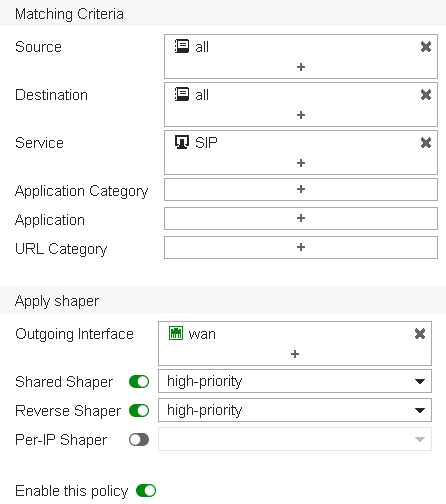Screen dimensions: 446x504
Task: Open the Shared Shaper high-priority dropdown
Action: 295,381
